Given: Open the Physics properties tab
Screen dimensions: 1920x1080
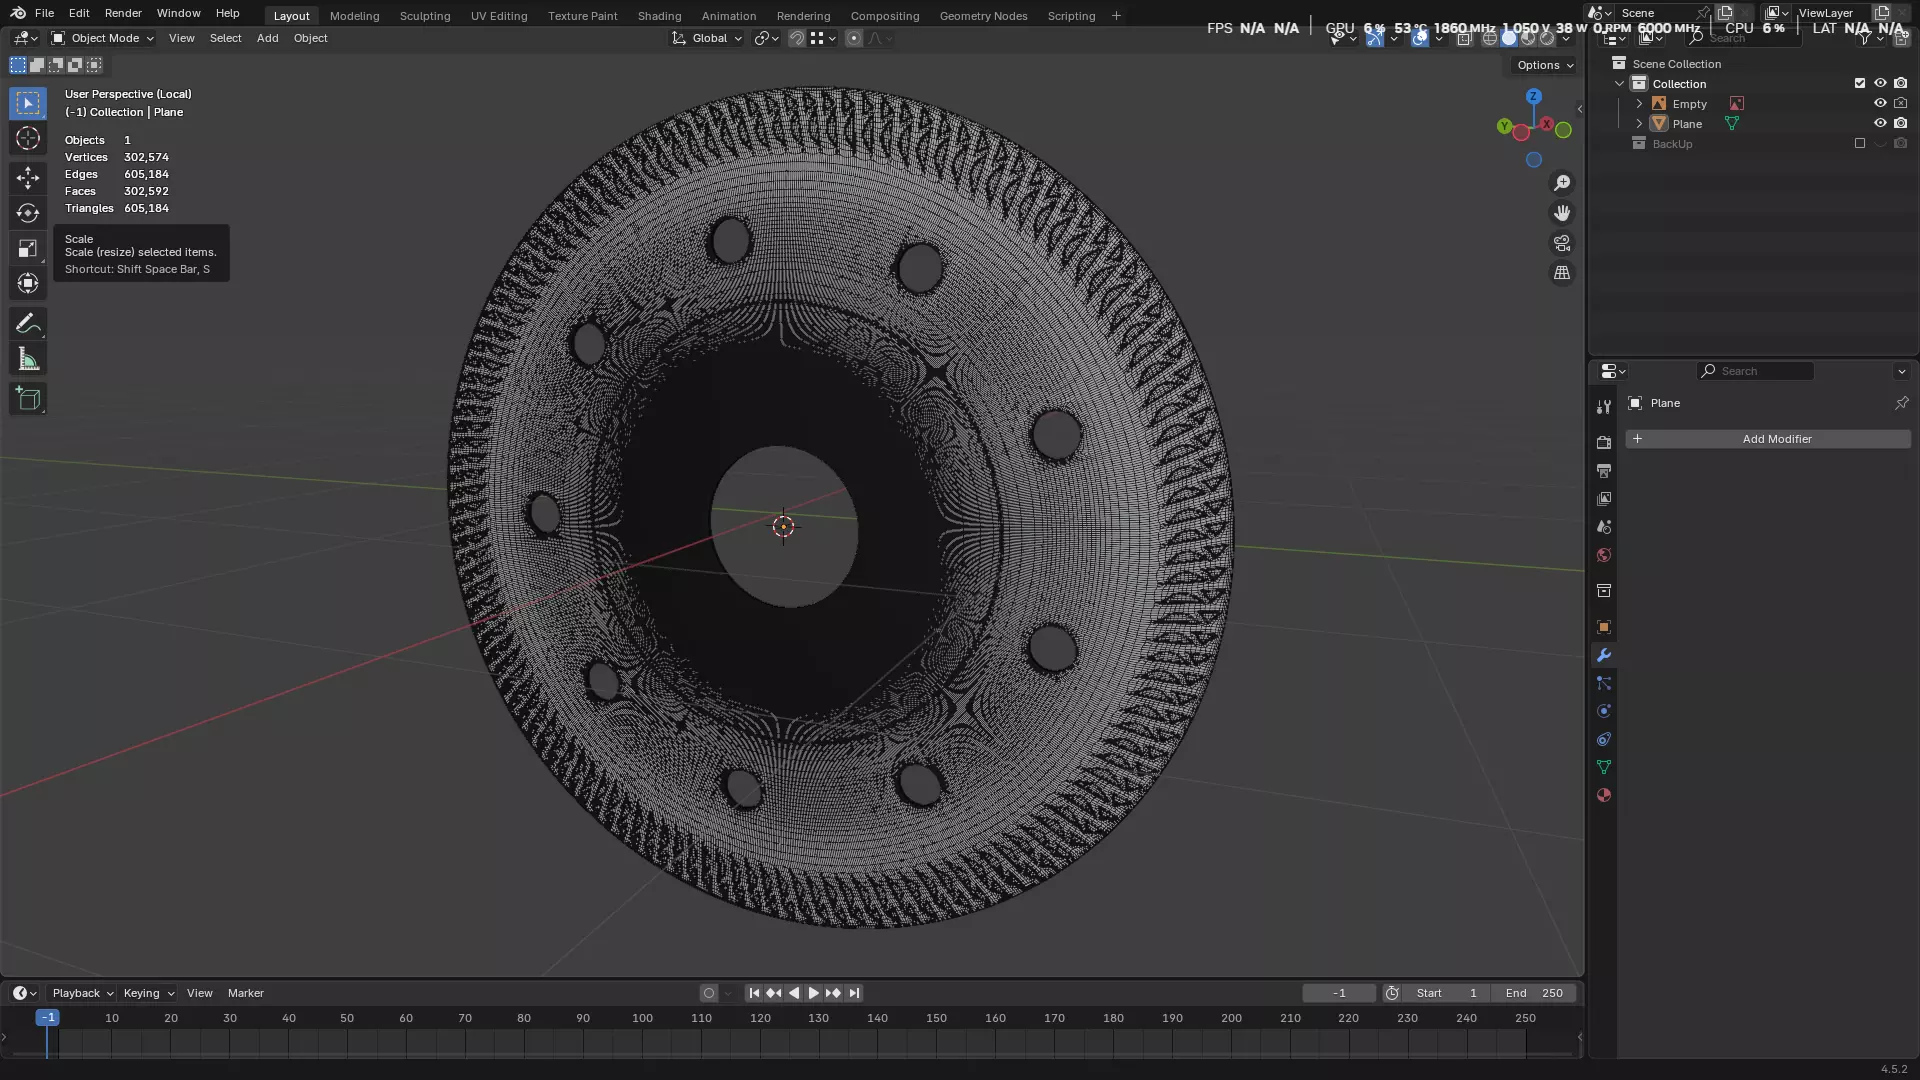Looking at the screenshot, I should click(1604, 711).
